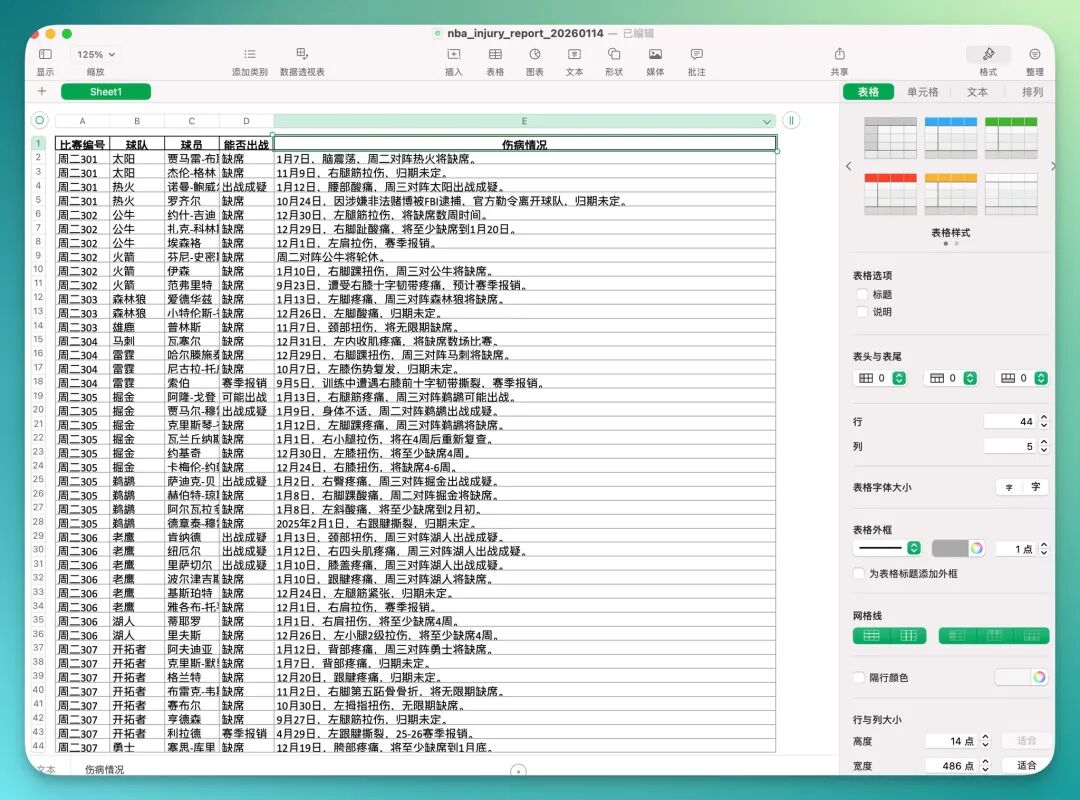Image resolution: width=1080 pixels, height=800 pixels.
Task: Switch to the 文本 inspector tab
Action: 977,92
